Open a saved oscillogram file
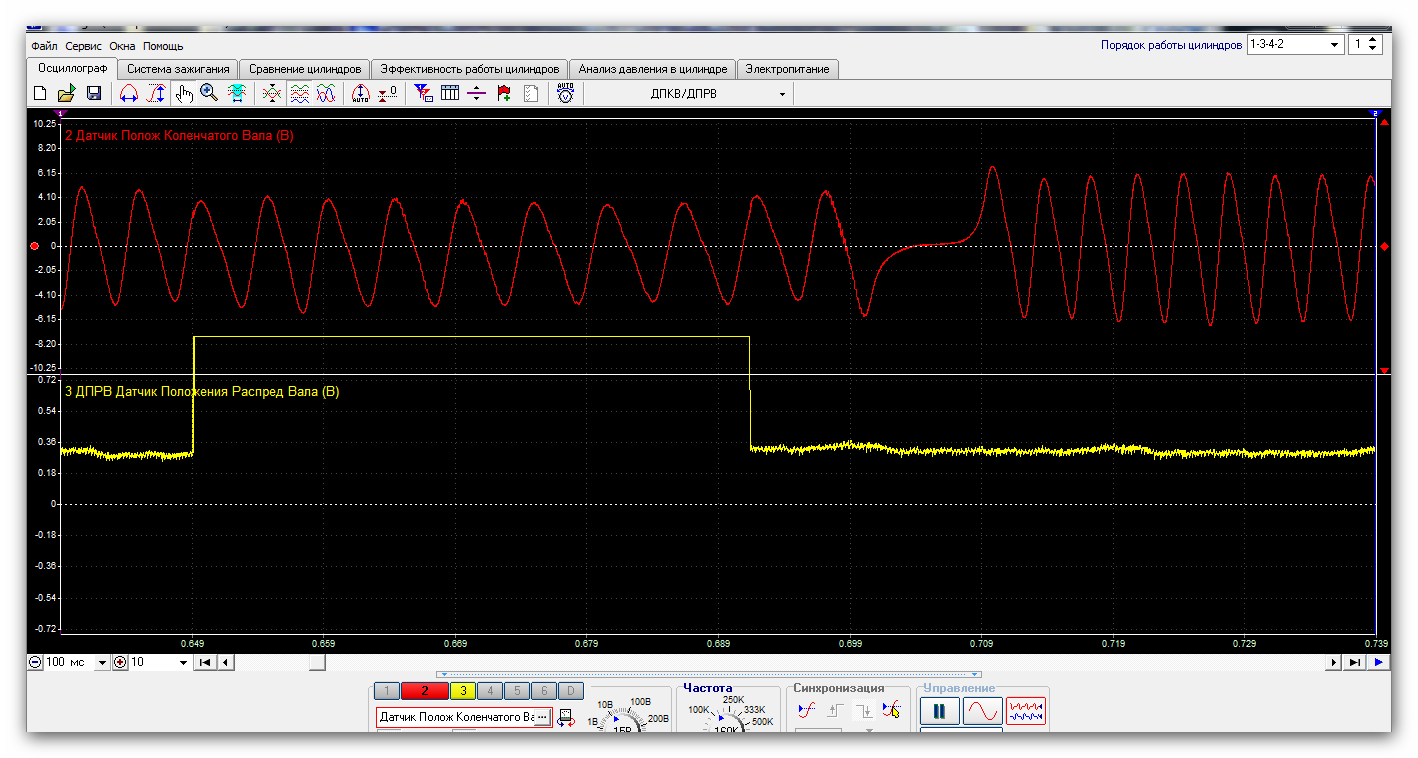This screenshot has width=1418, height=758. (x=66, y=94)
